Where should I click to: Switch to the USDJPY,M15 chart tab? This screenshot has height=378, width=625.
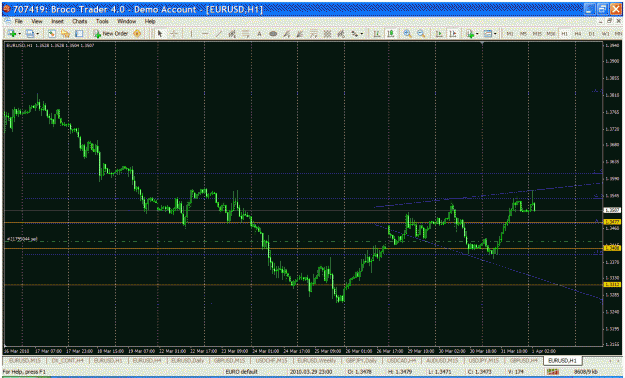[x=483, y=361]
